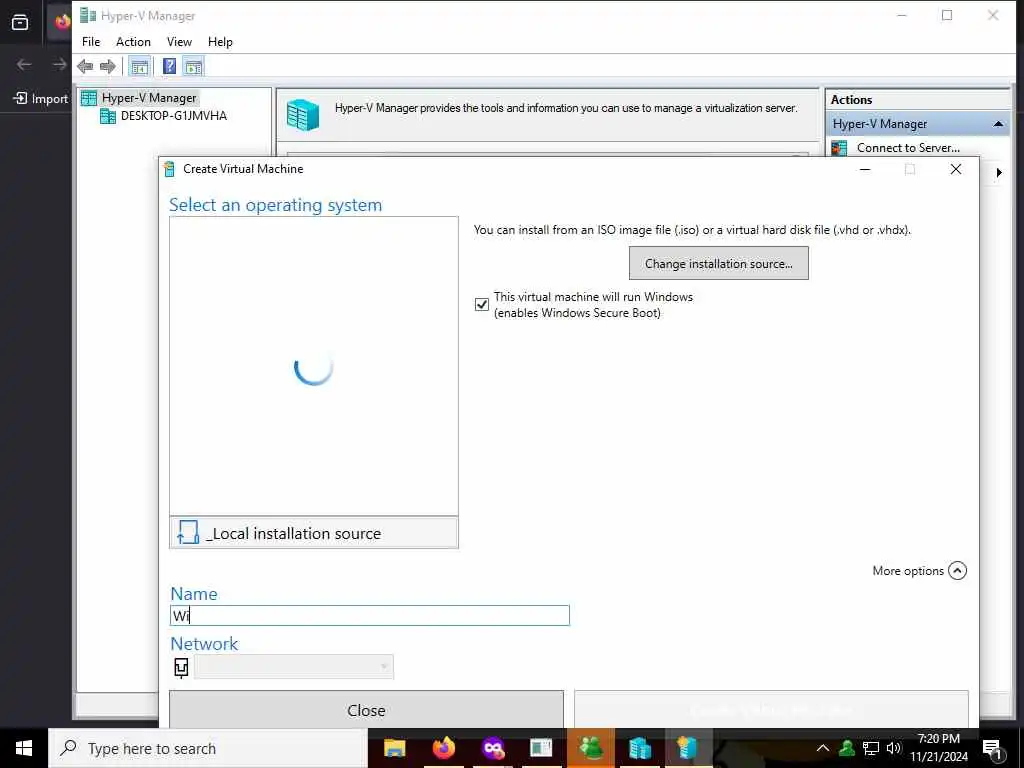Click Change installation source button

[x=718, y=263]
